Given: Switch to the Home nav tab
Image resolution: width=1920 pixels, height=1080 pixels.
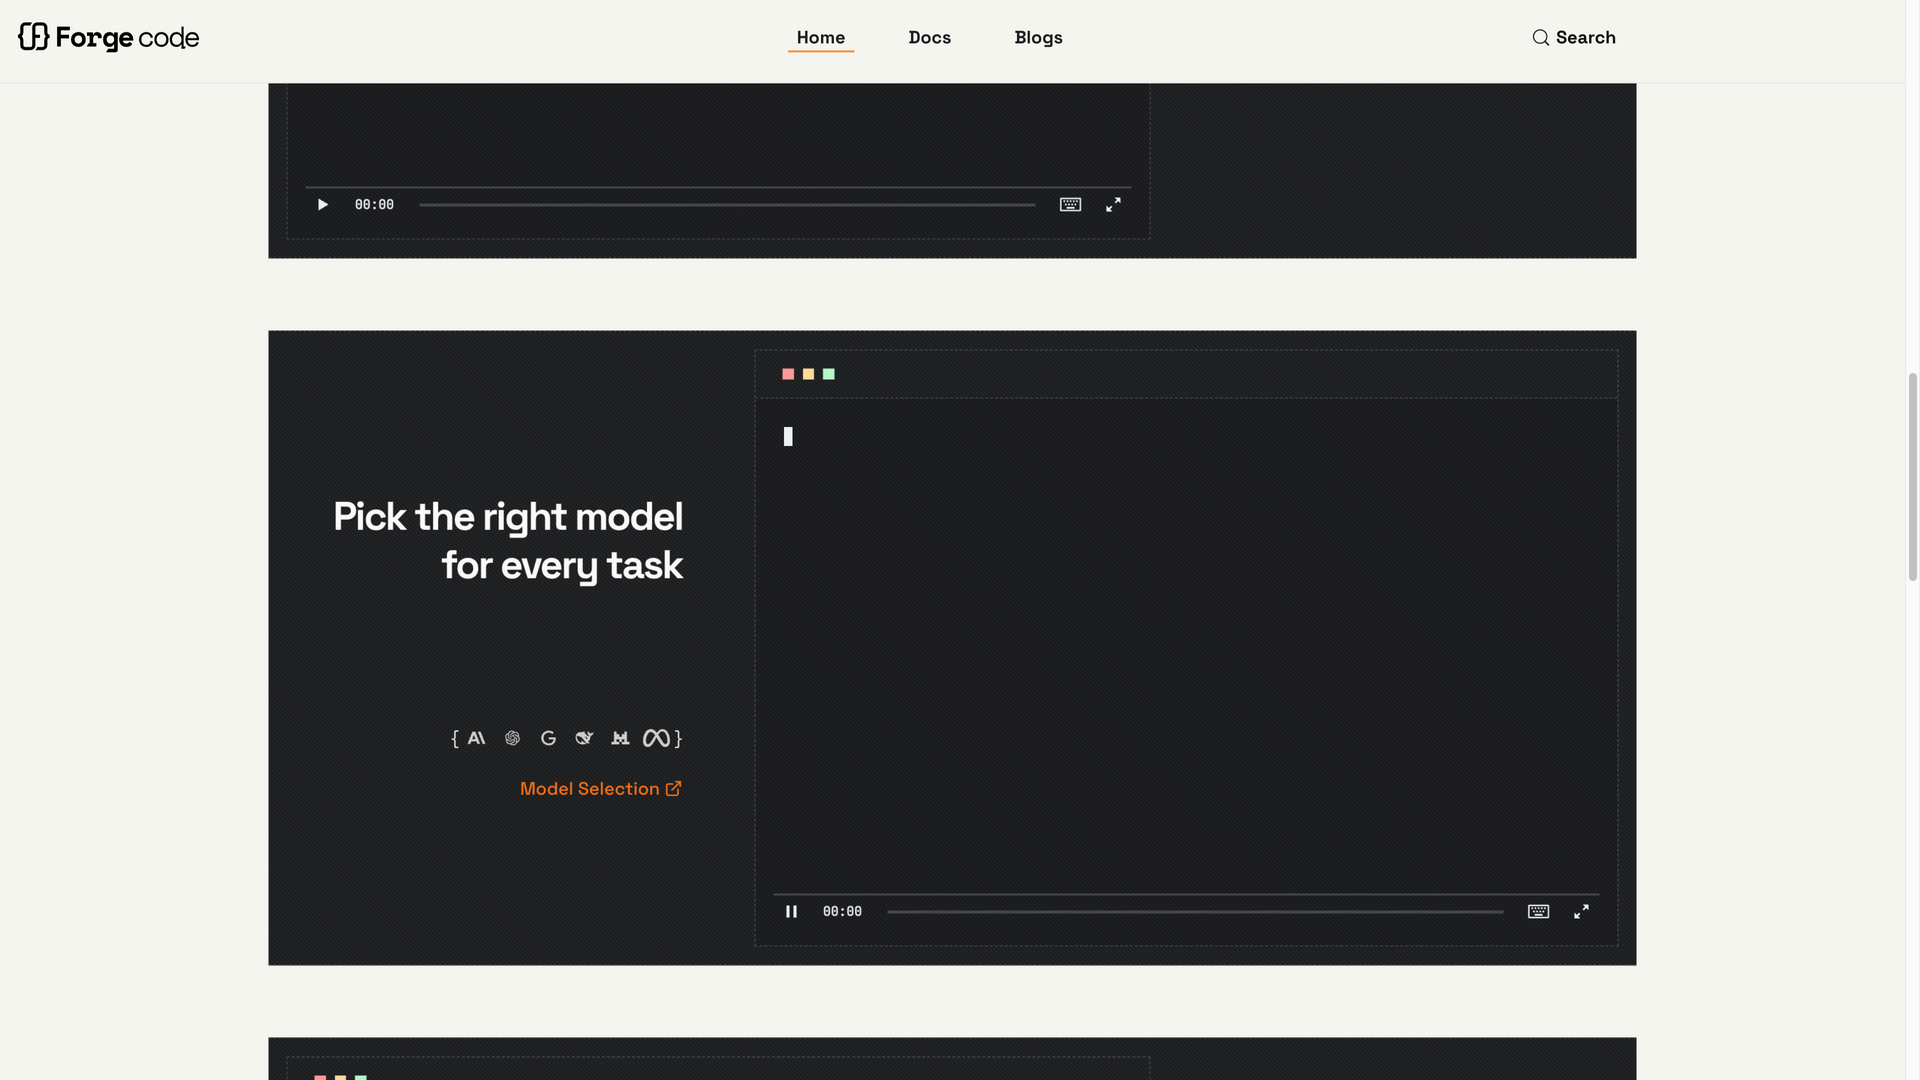Looking at the screenshot, I should (x=821, y=37).
